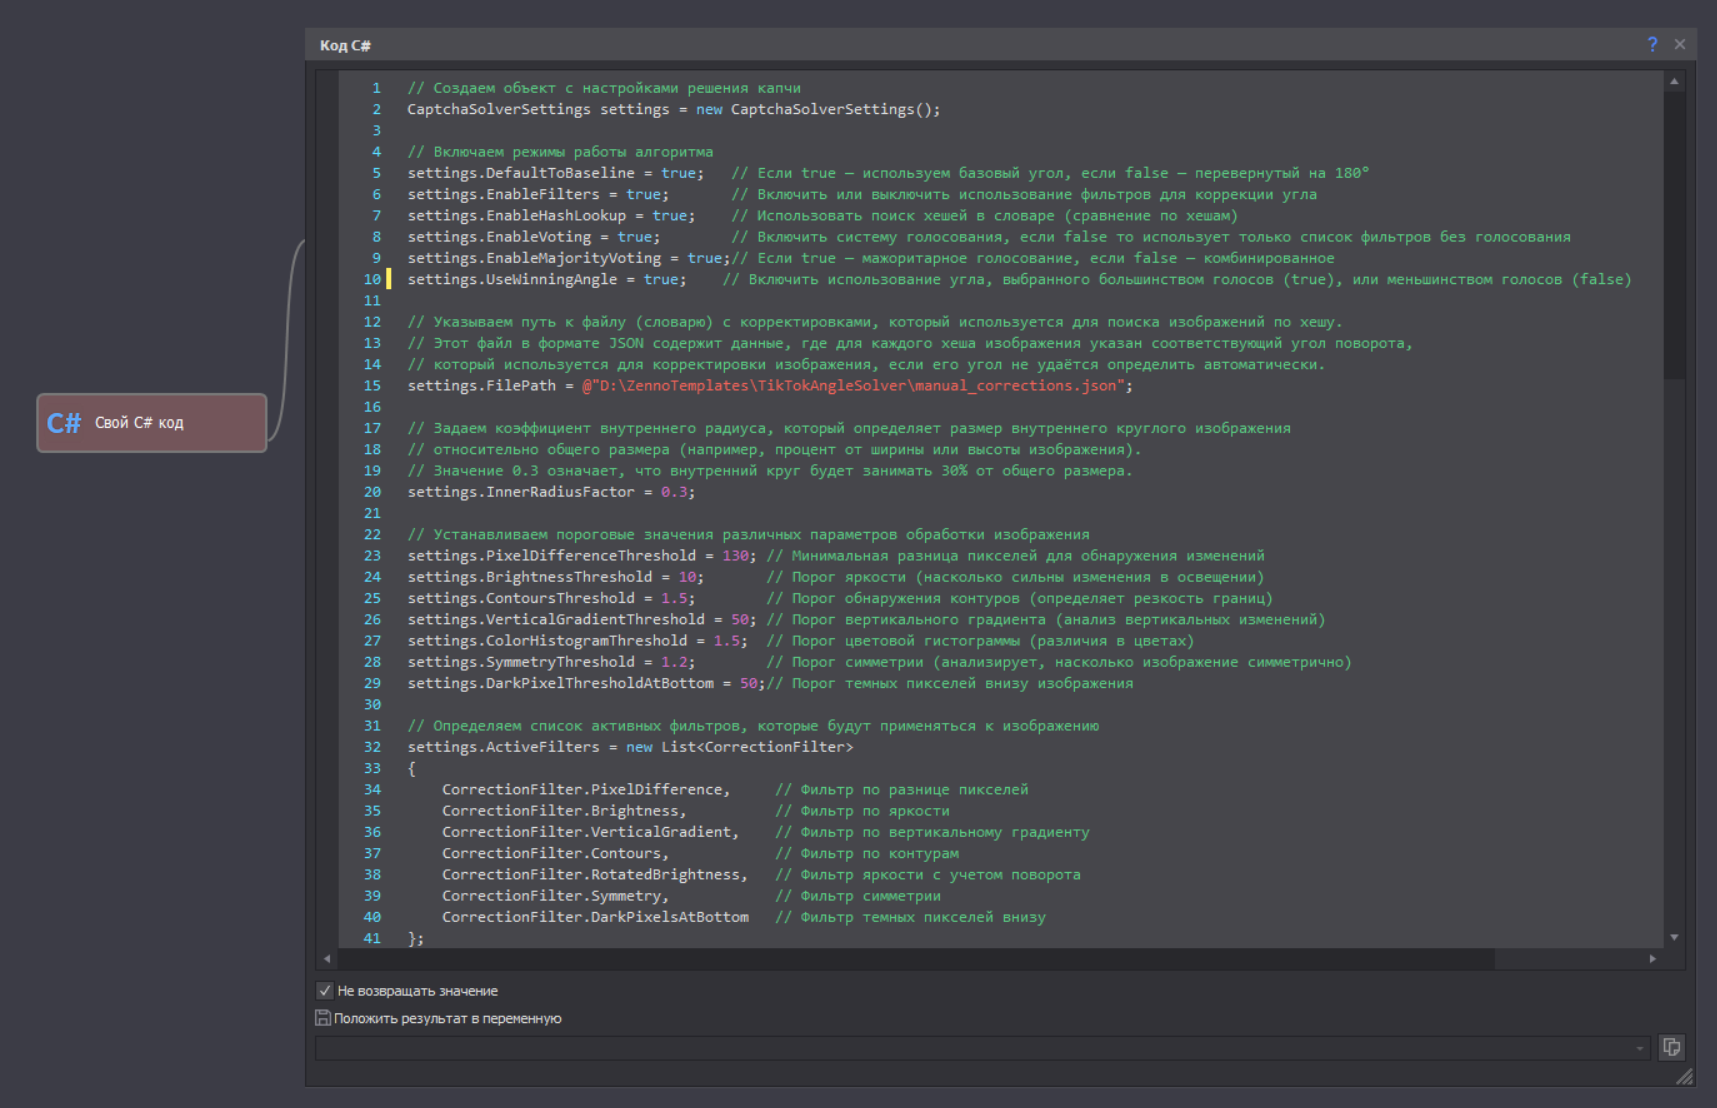Select the Свой C# код block label
The image size is (1717, 1108).
pyautogui.click(x=139, y=423)
